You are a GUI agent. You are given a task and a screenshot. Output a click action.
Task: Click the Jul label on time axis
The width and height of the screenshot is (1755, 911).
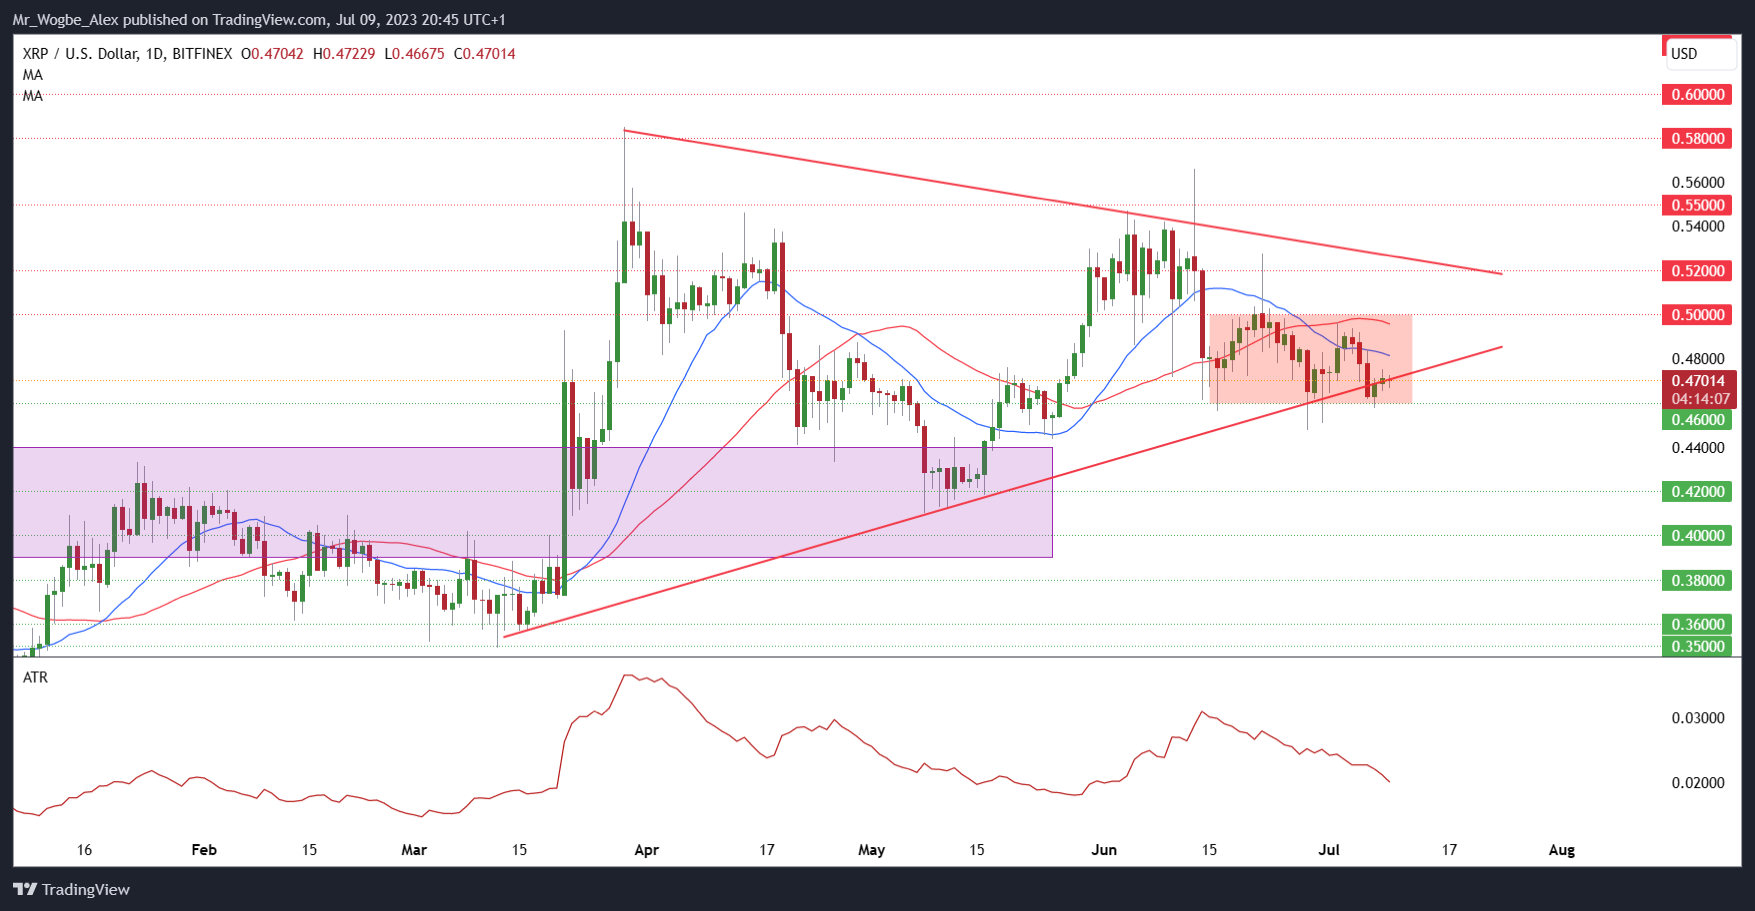[1328, 850]
